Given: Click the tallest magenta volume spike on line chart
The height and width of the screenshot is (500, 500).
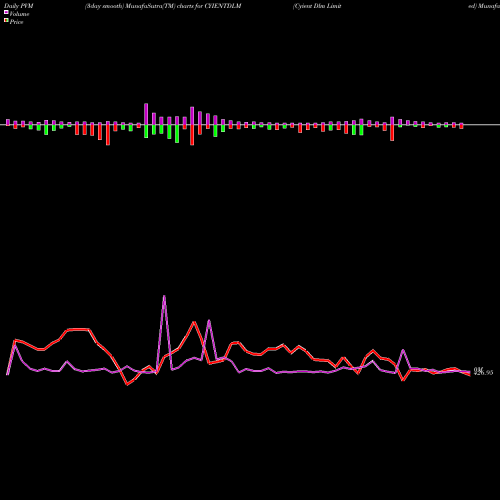Looking at the screenshot, I should 164,297.
